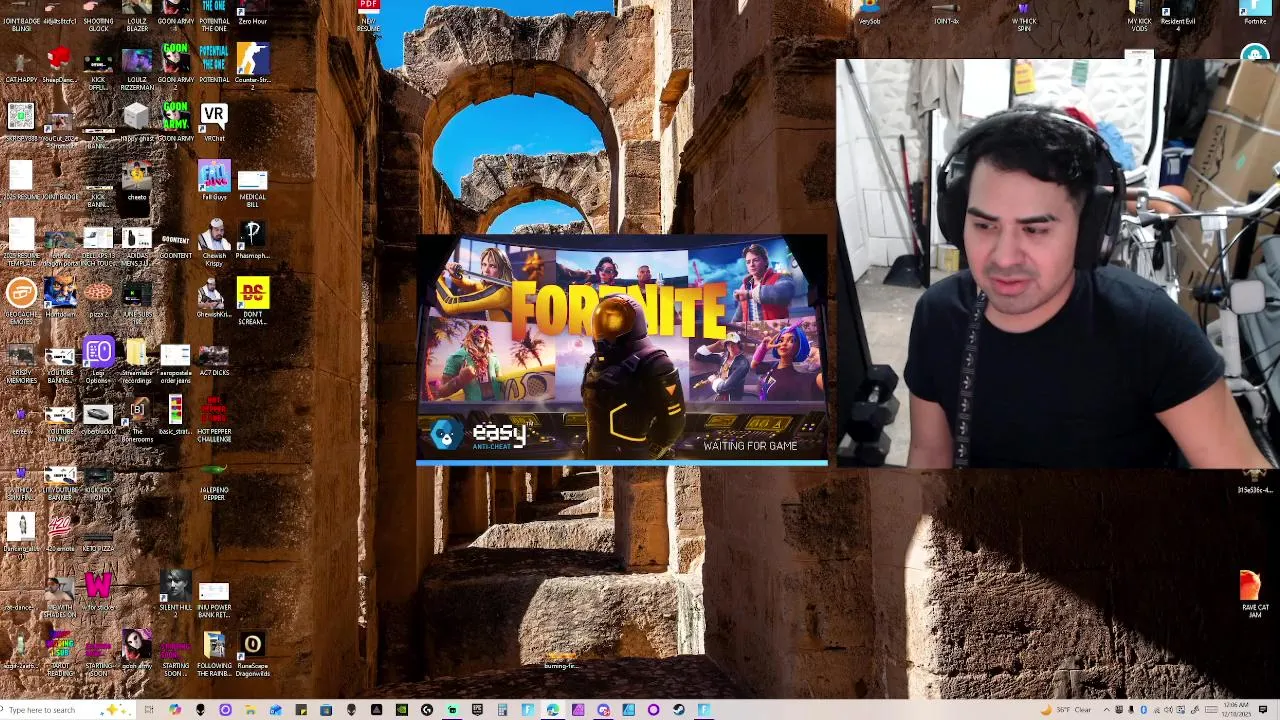
Task: Select the DON'T SCREAM desktop icon
Action: pos(252,301)
